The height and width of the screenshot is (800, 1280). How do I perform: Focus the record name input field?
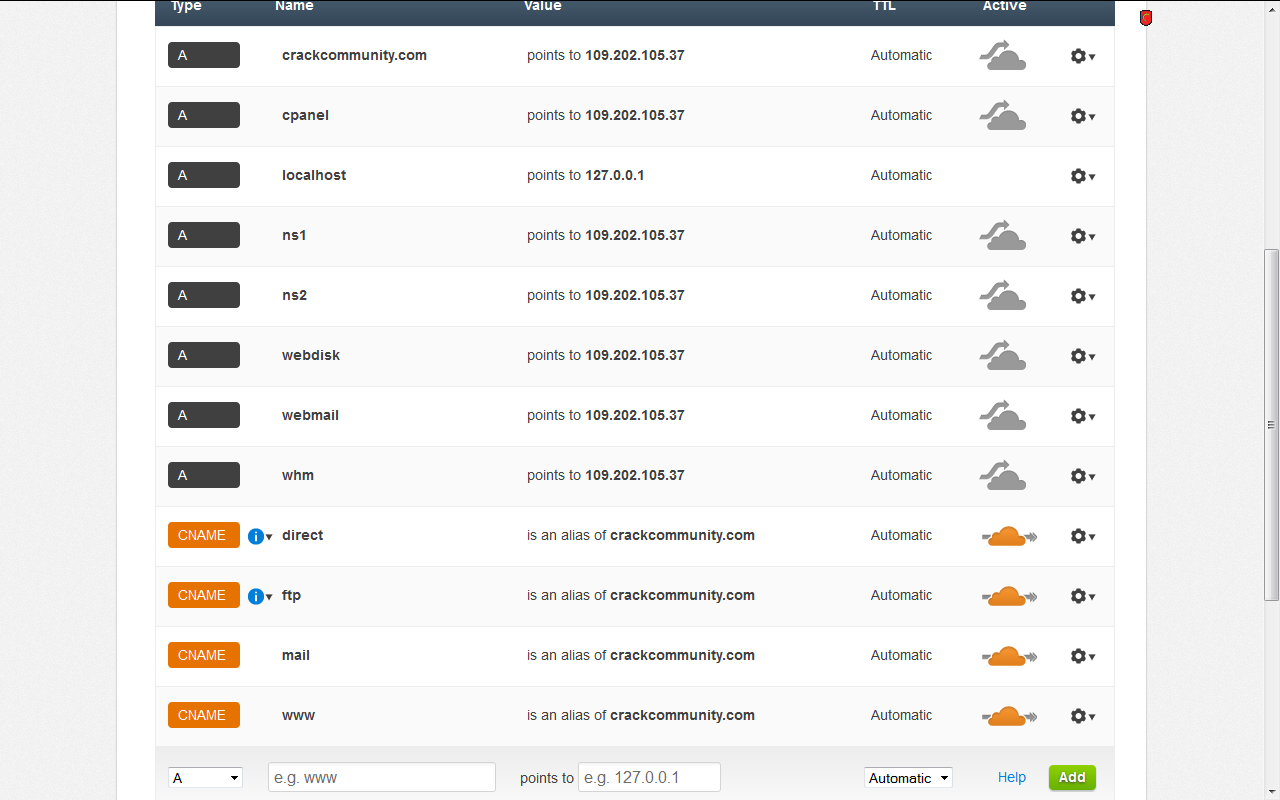(382, 777)
